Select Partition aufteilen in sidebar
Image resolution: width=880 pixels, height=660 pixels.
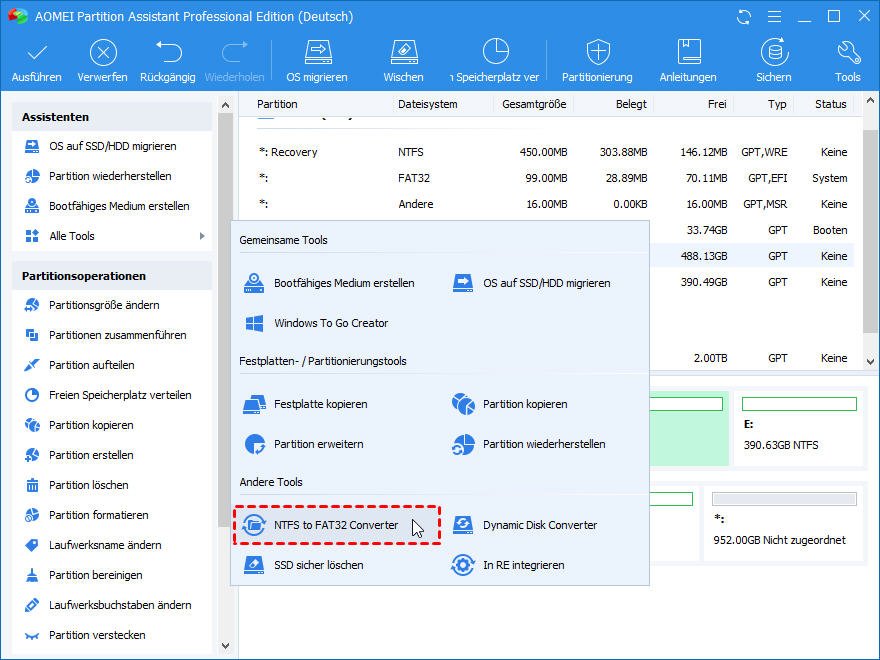tap(112, 365)
